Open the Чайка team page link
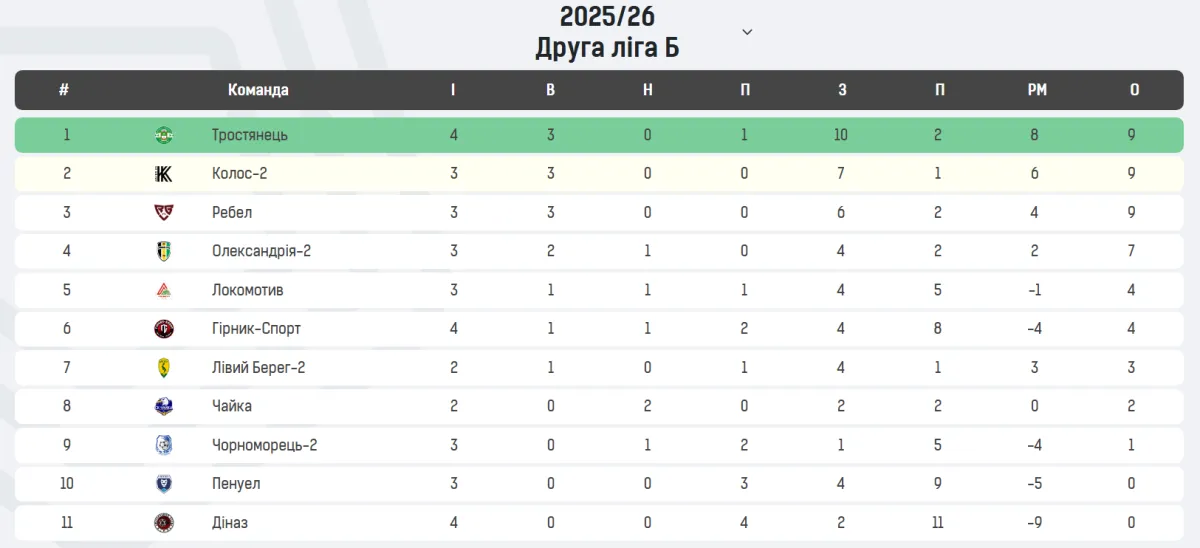Viewport: 1200px width, 548px height. coord(232,406)
